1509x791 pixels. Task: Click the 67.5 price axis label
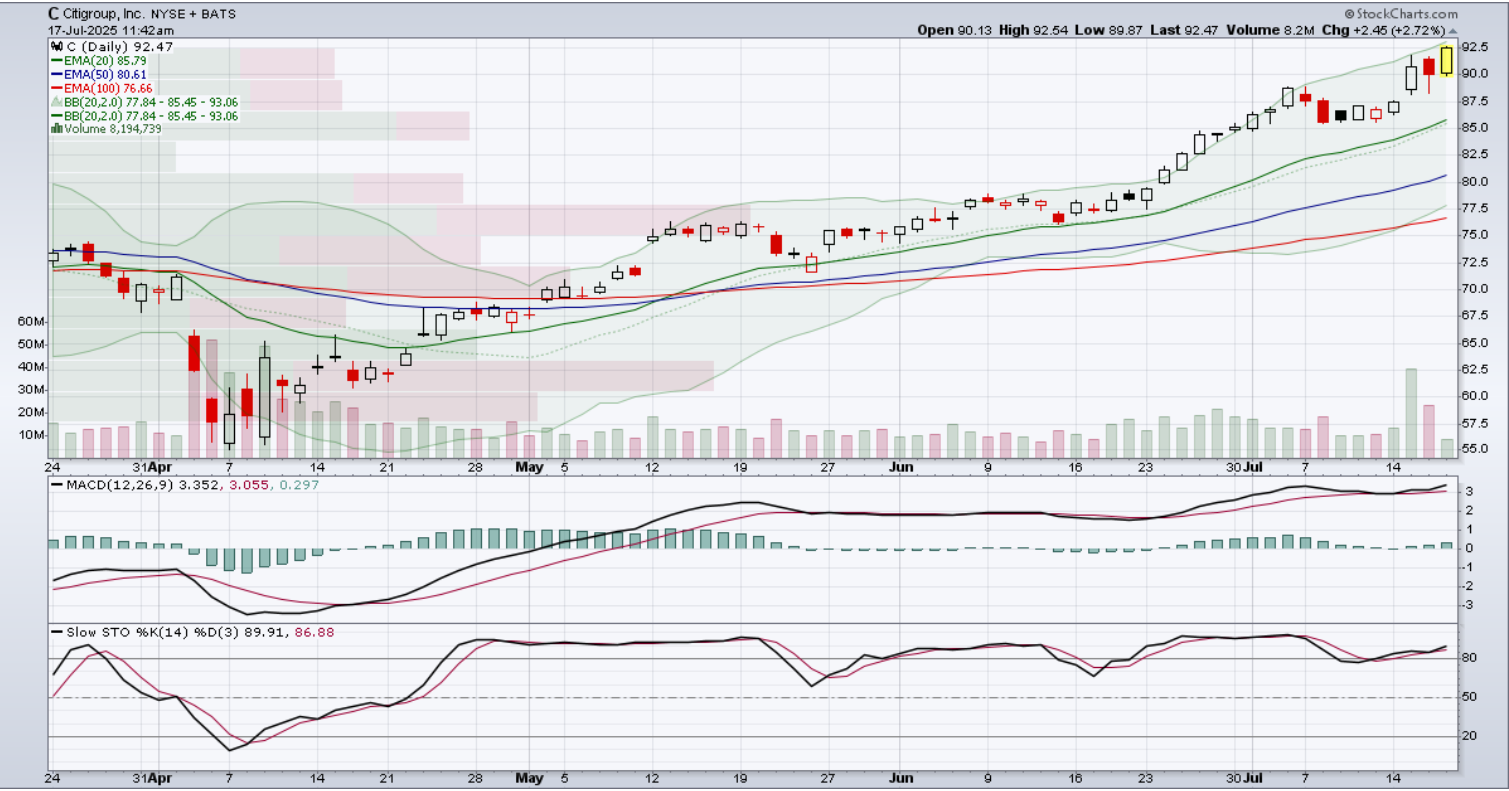click(1475, 315)
